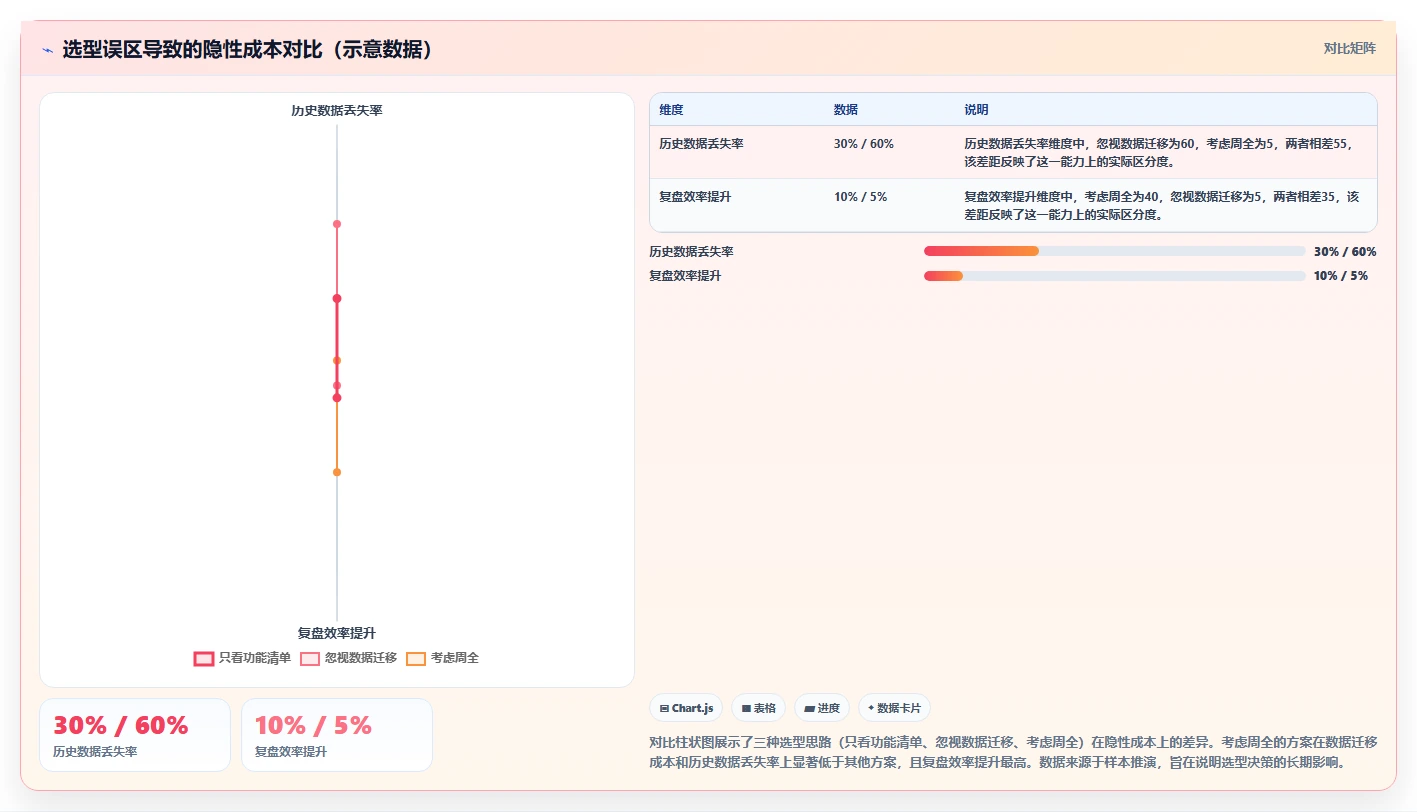Click the summary paragraph starting 对比柱状图展示了
The image size is (1417, 812).
[x=1013, y=752]
